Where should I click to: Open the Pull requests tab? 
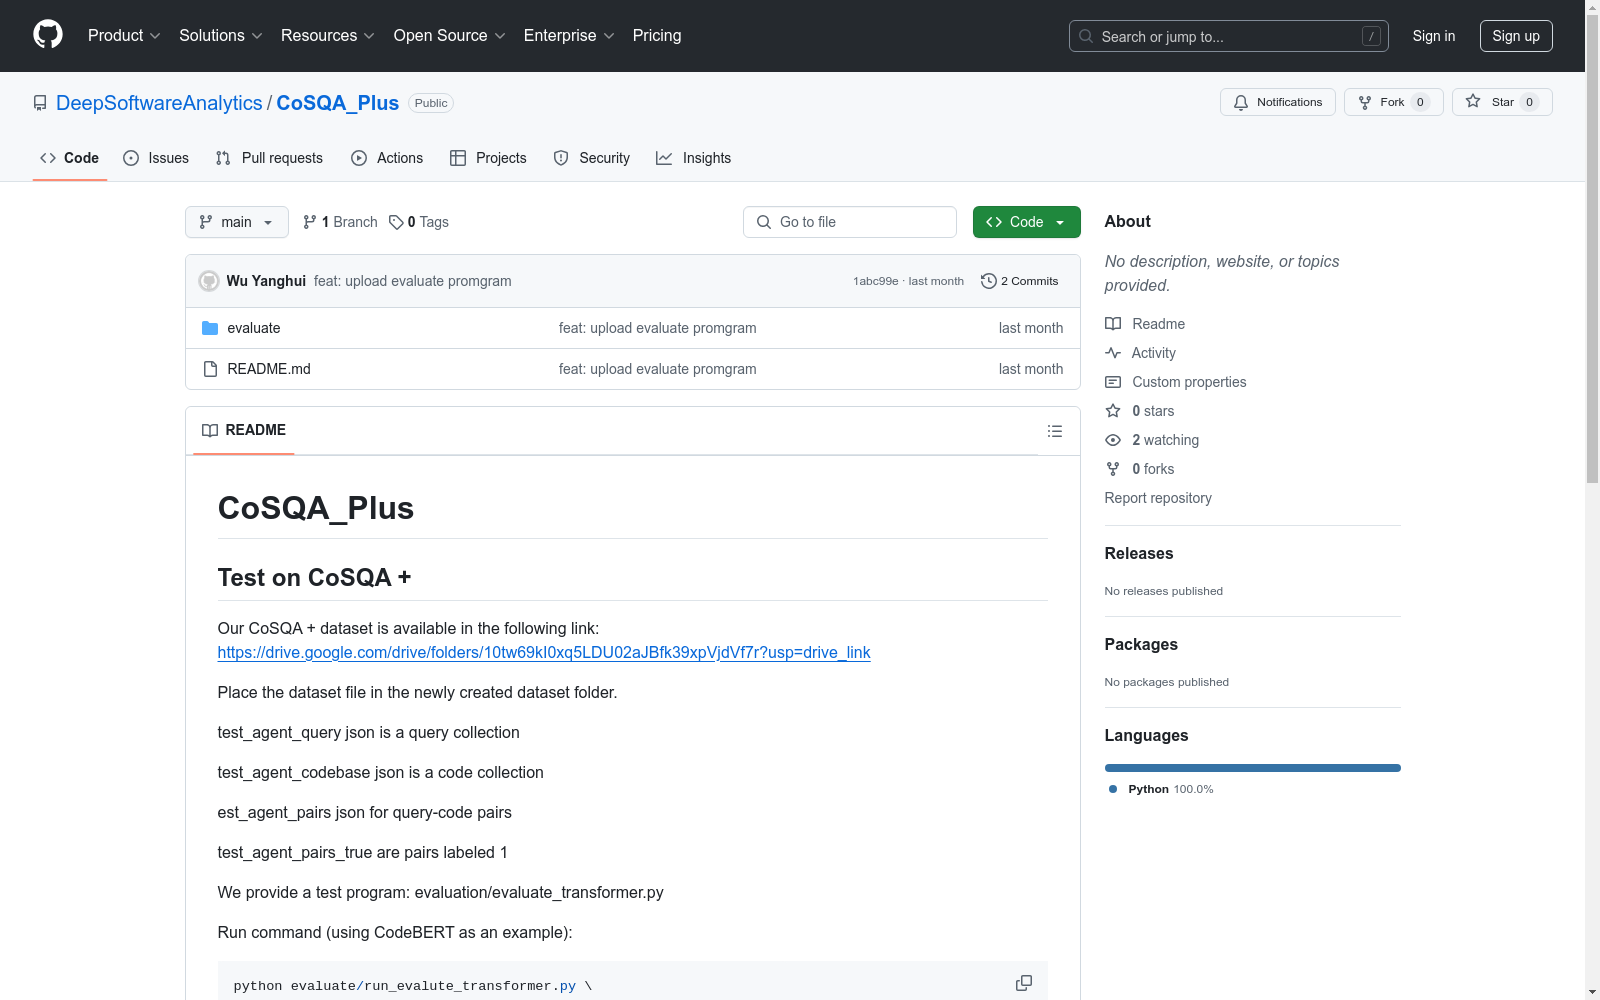pos(269,158)
